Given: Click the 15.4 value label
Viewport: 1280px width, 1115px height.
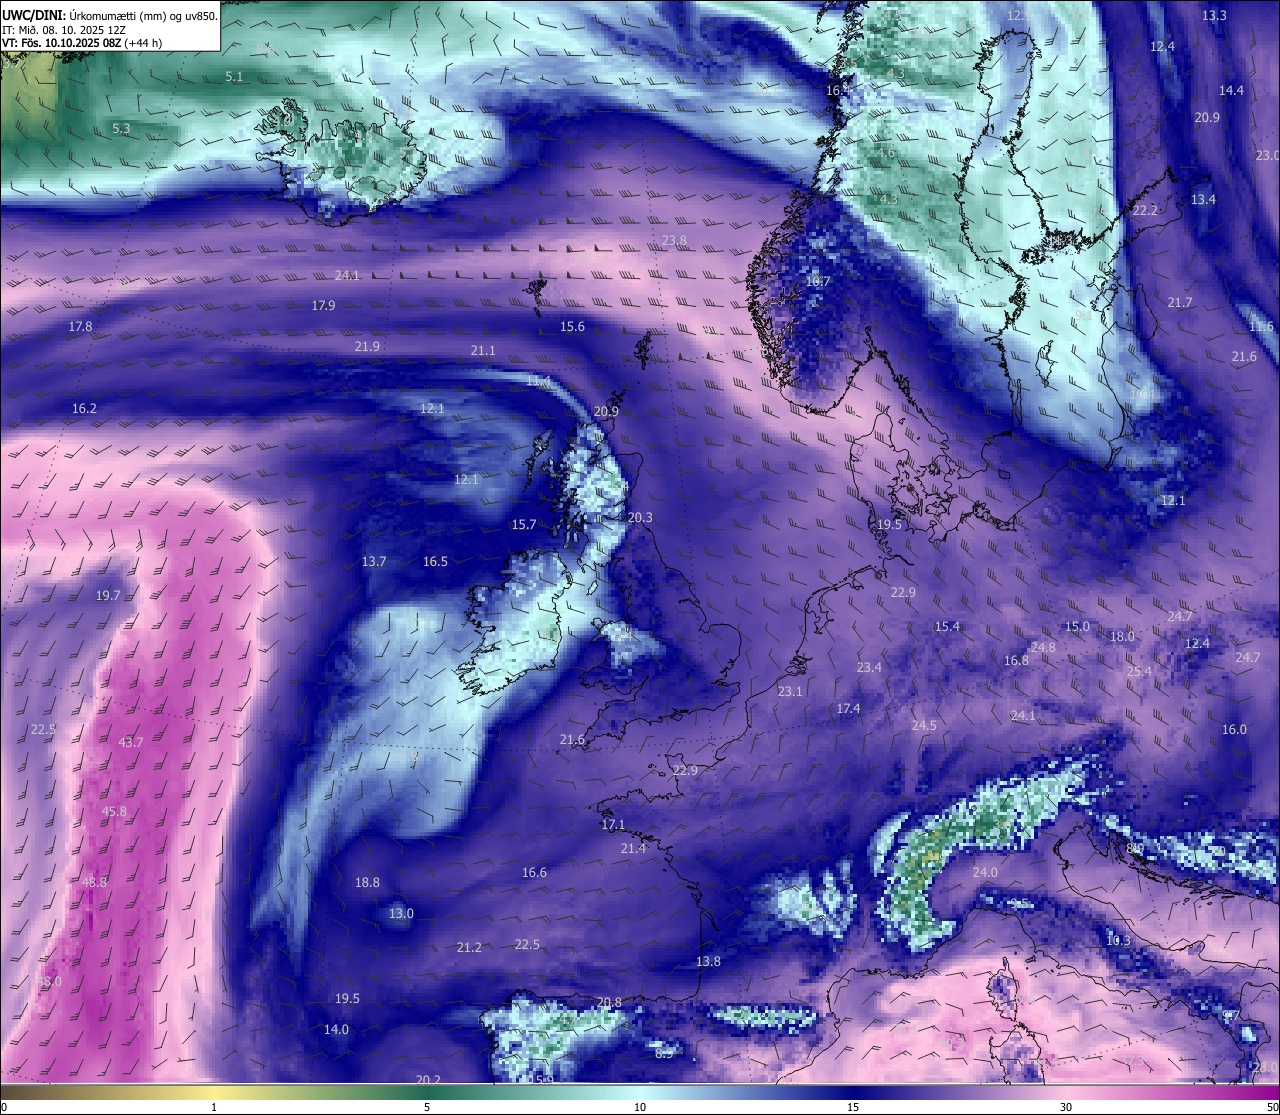Looking at the screenshot, I should (x=947, y=626).
